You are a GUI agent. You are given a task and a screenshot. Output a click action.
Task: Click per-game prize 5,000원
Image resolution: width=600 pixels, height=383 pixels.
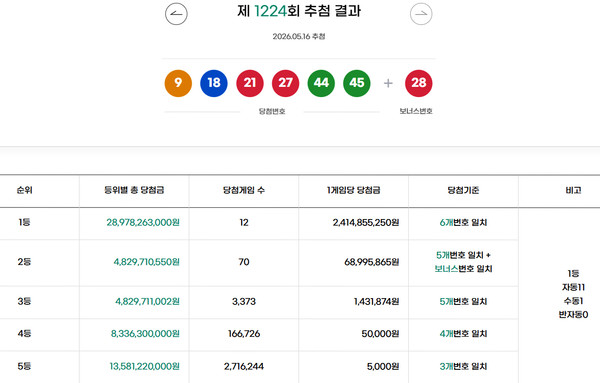(x=383, y=366)
